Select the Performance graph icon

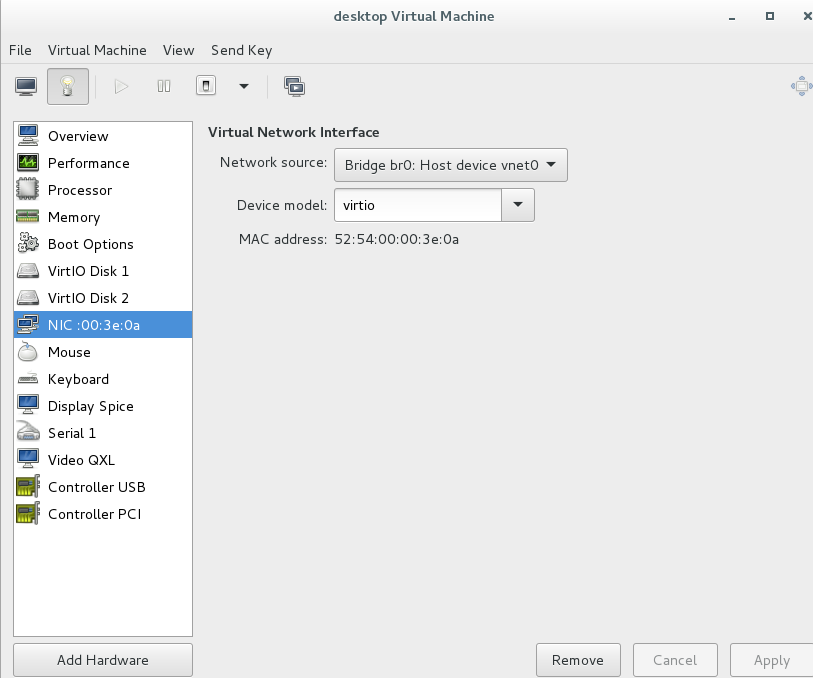(x=28, y=163)
